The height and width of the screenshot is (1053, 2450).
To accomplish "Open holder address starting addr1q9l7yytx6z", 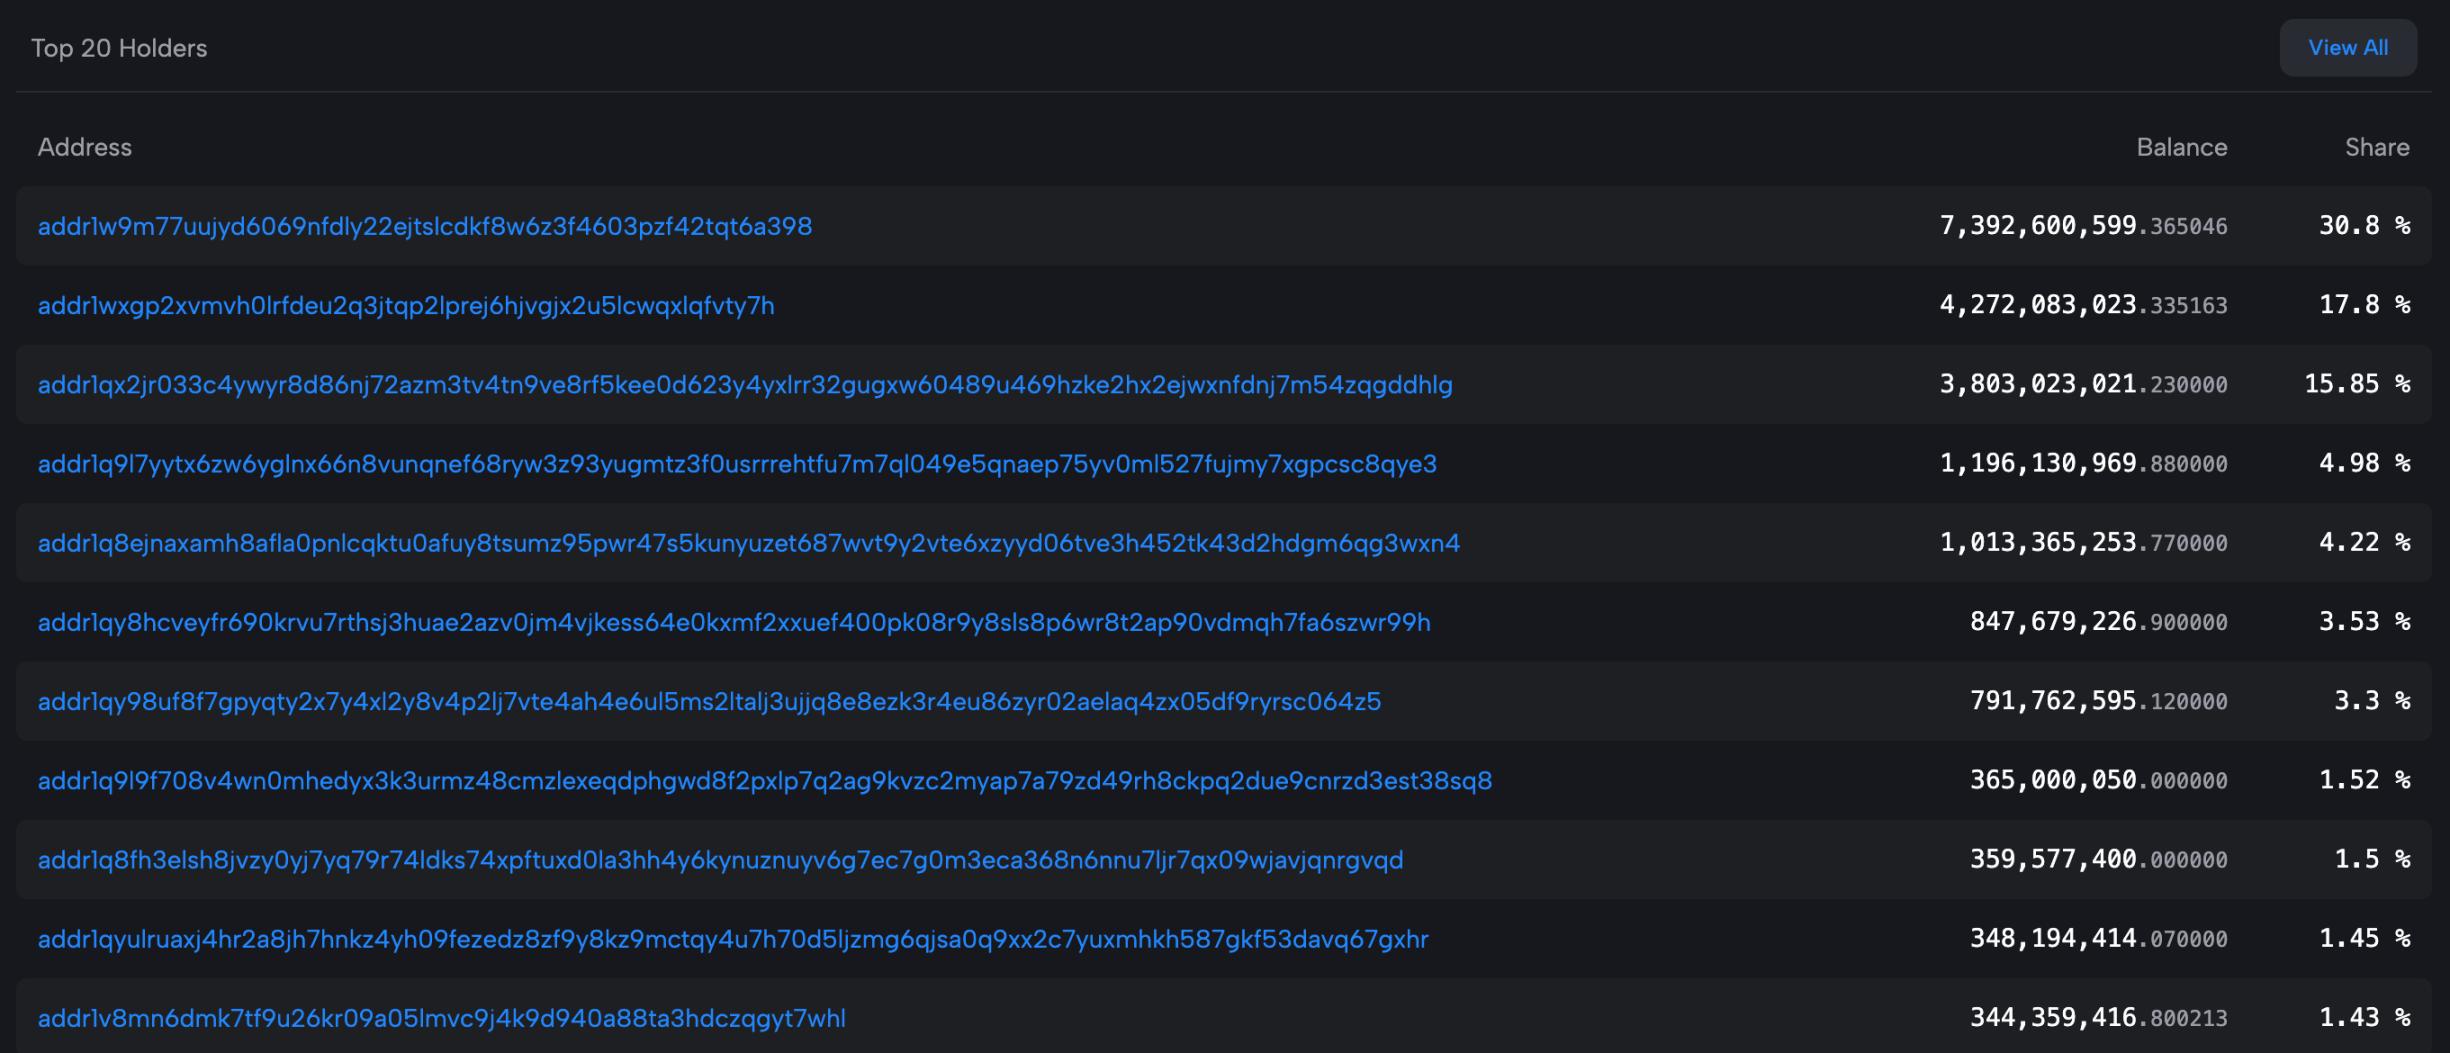I will pyautogui.click(x=736, y=464).
